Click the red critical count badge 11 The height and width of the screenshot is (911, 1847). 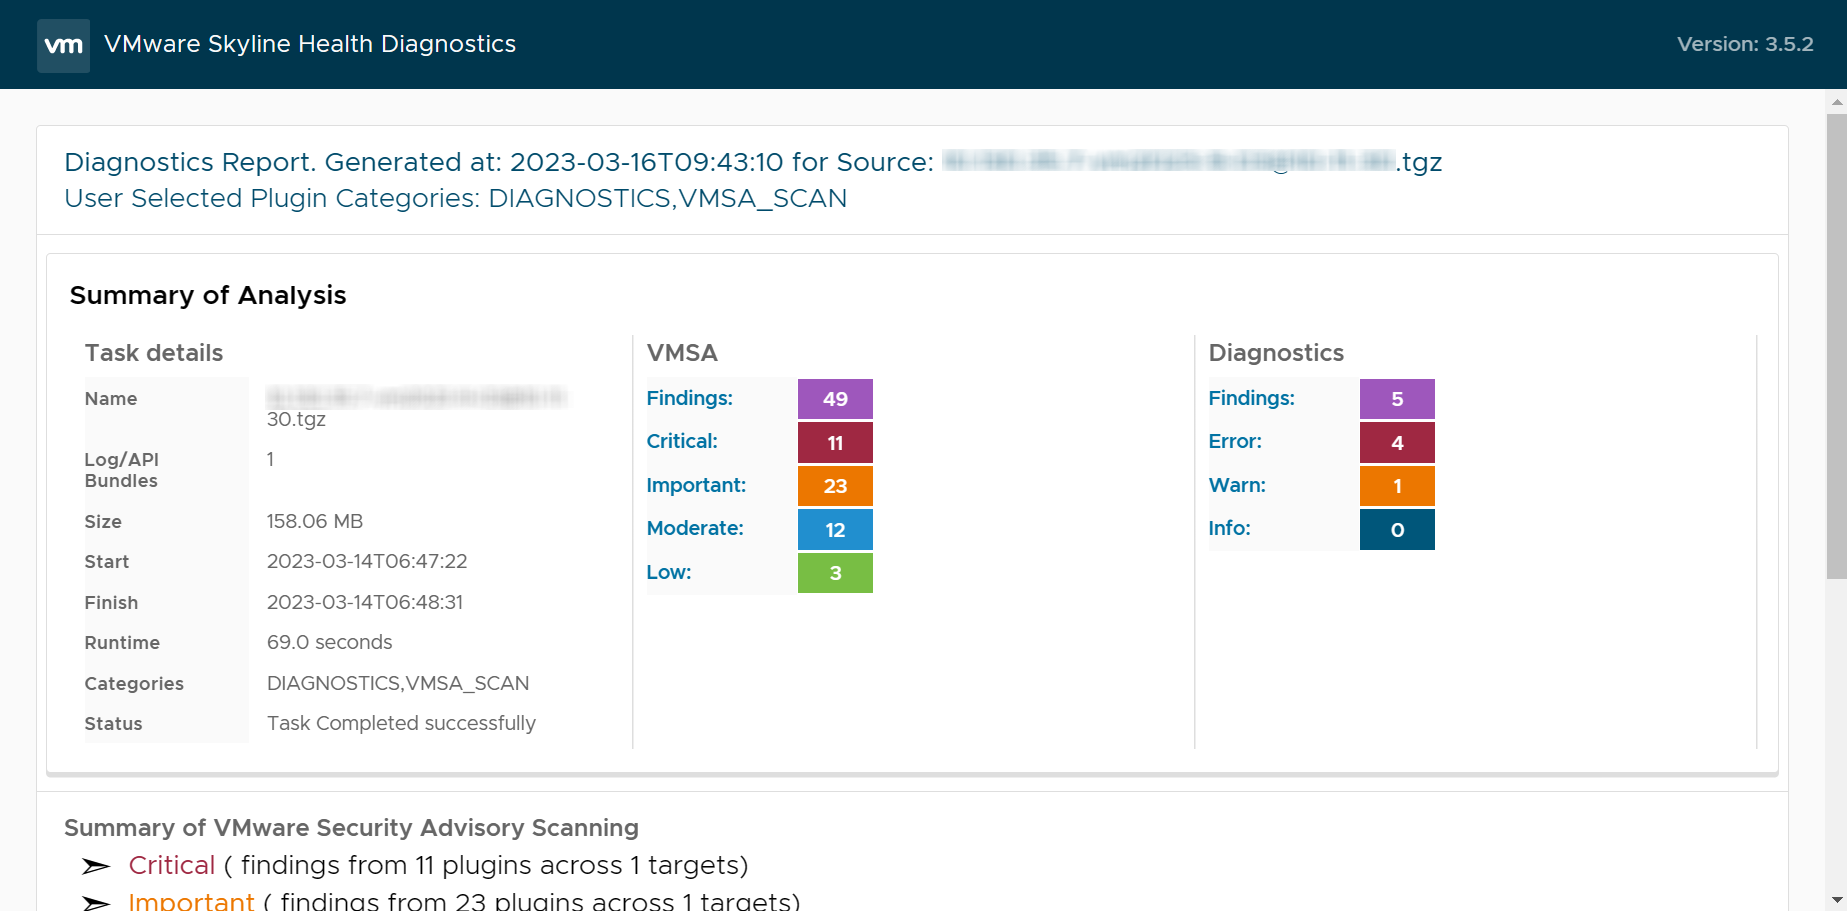point(835,443)
